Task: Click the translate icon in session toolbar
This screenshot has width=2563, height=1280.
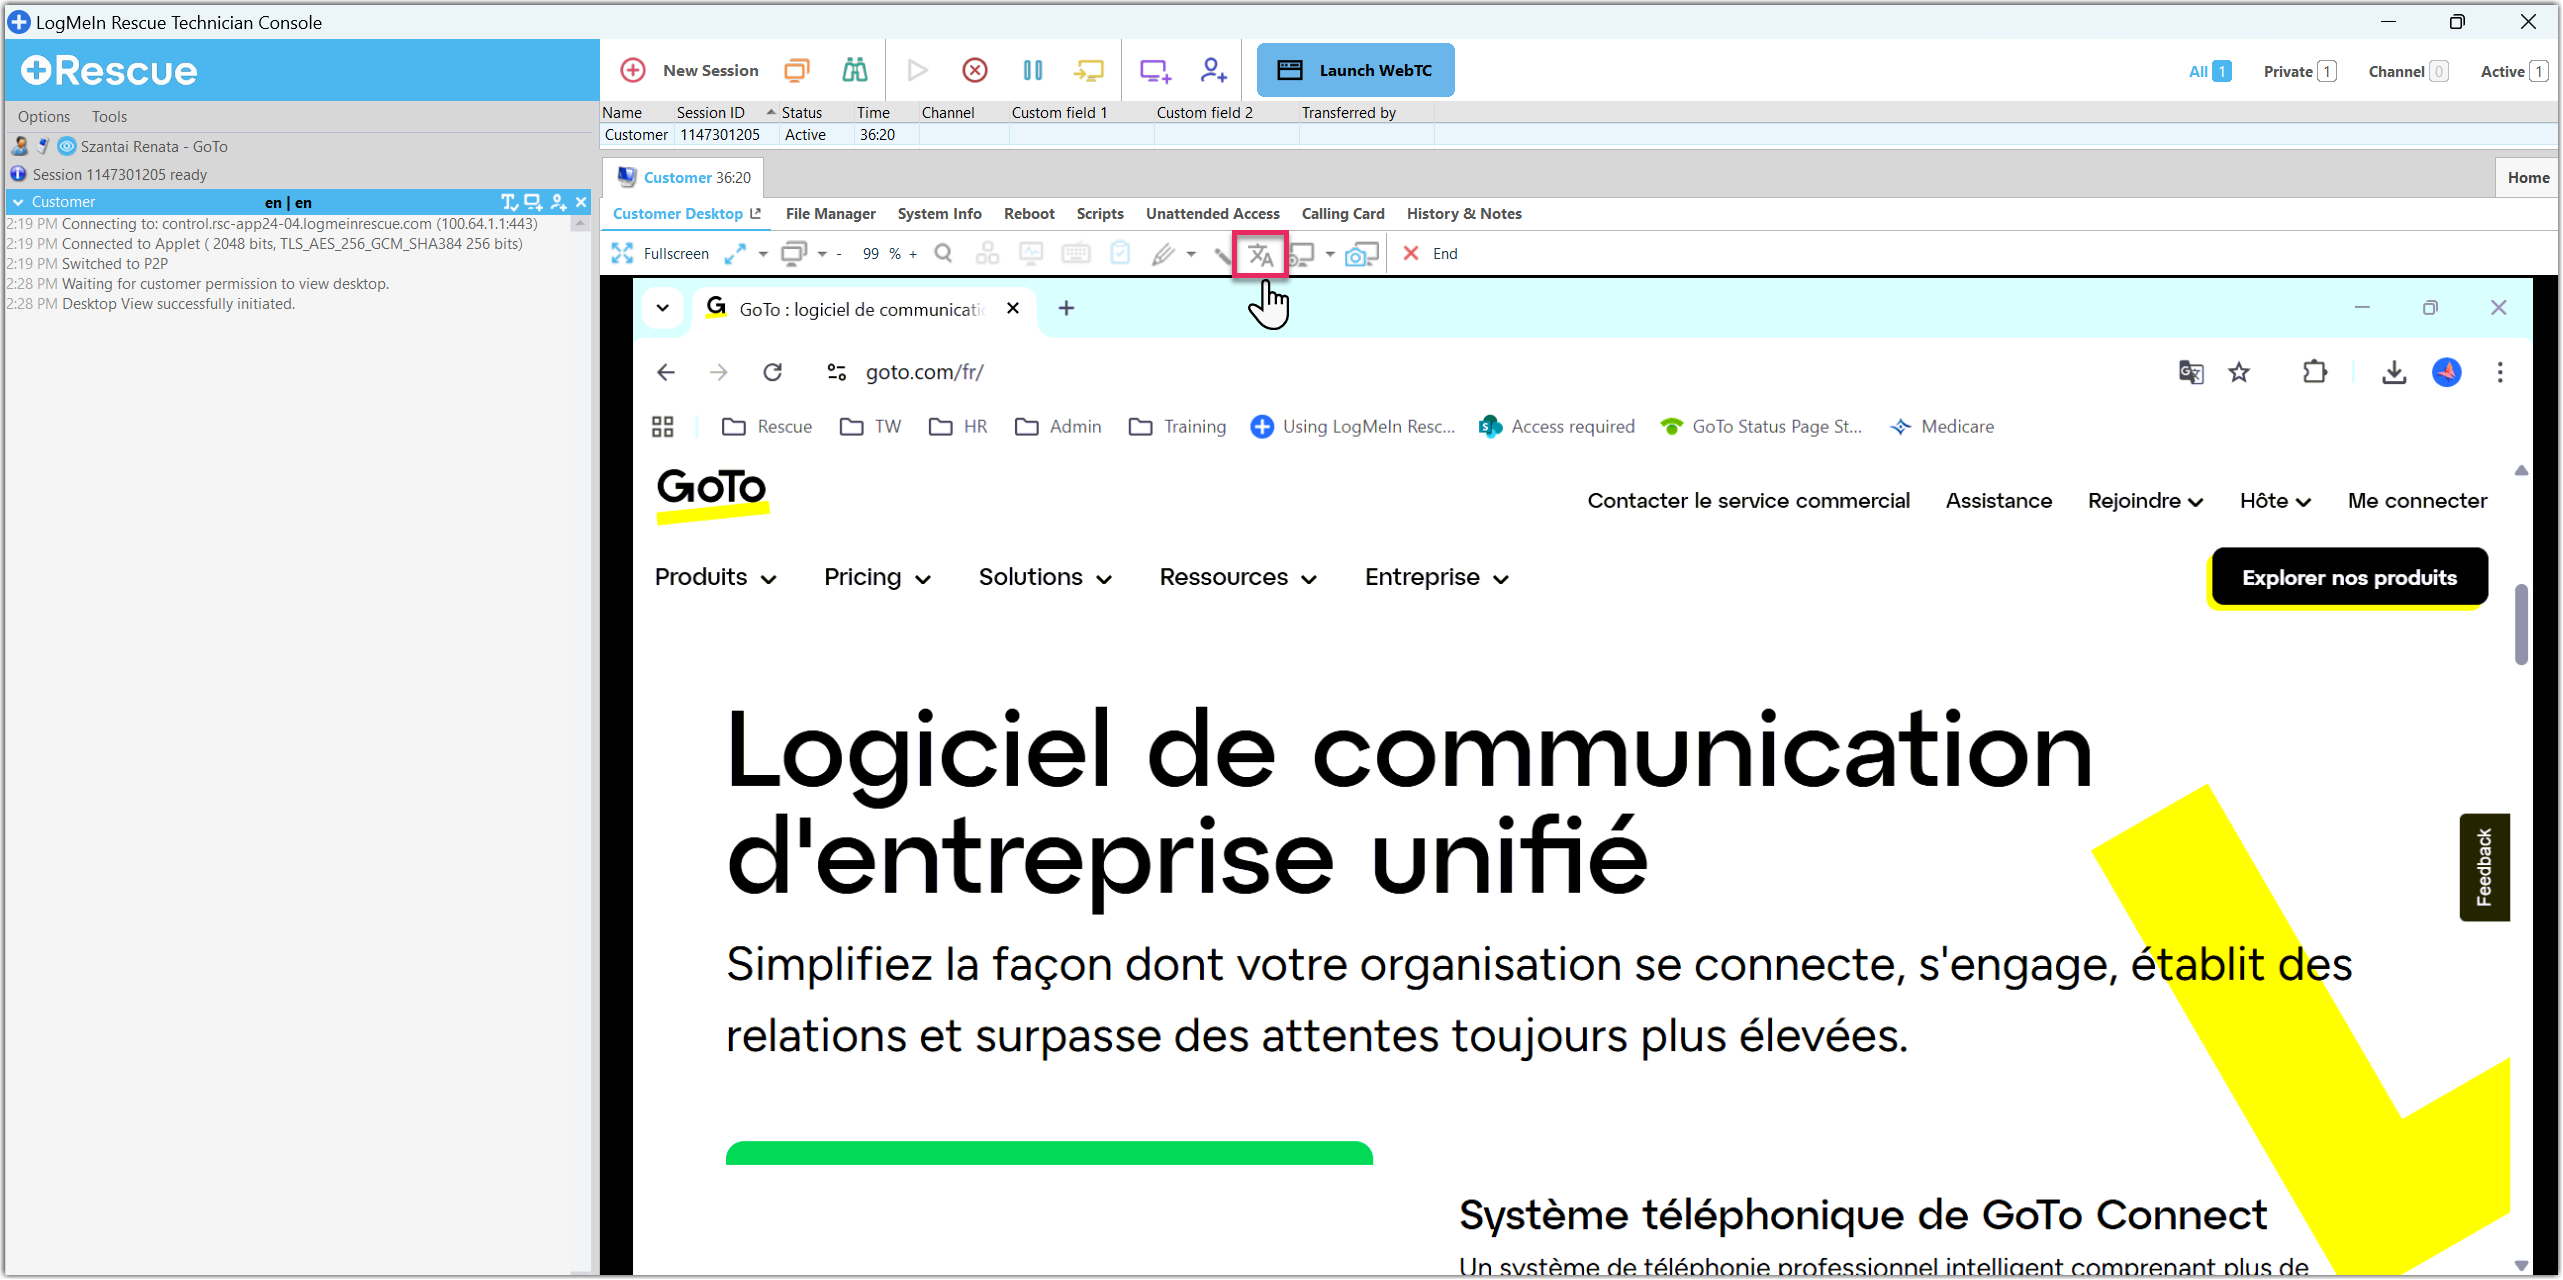Action: pos(1259,255)
